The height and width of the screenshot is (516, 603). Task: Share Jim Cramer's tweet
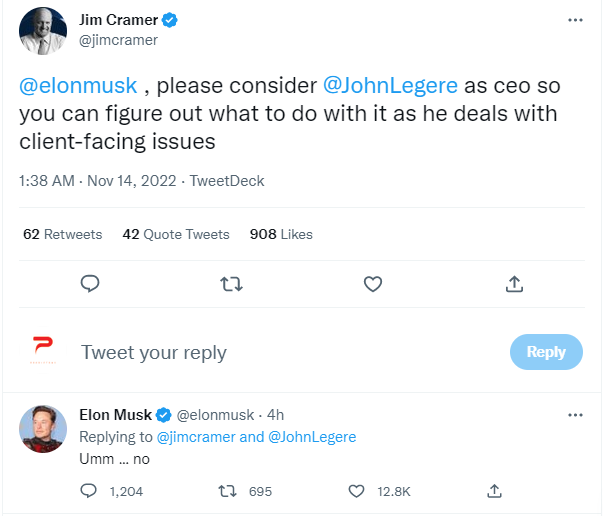[514, 284]
